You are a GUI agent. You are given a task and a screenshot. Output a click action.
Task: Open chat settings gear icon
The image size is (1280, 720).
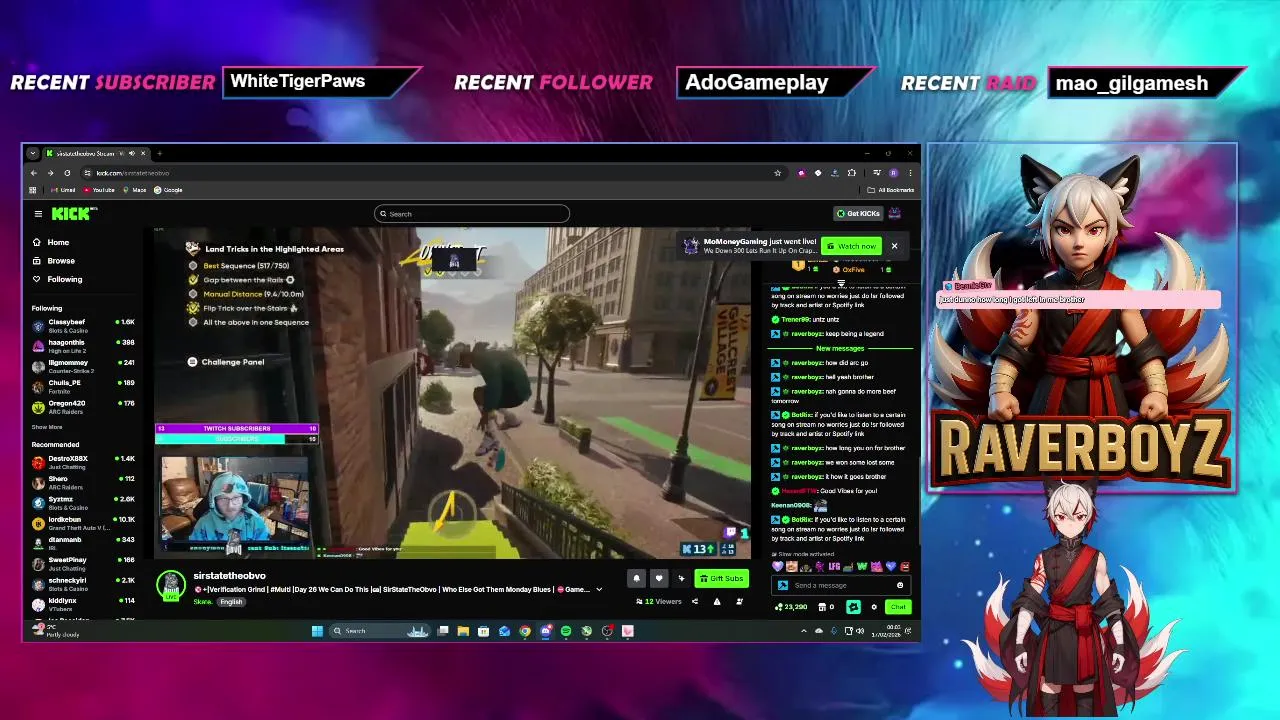[874, 607]
